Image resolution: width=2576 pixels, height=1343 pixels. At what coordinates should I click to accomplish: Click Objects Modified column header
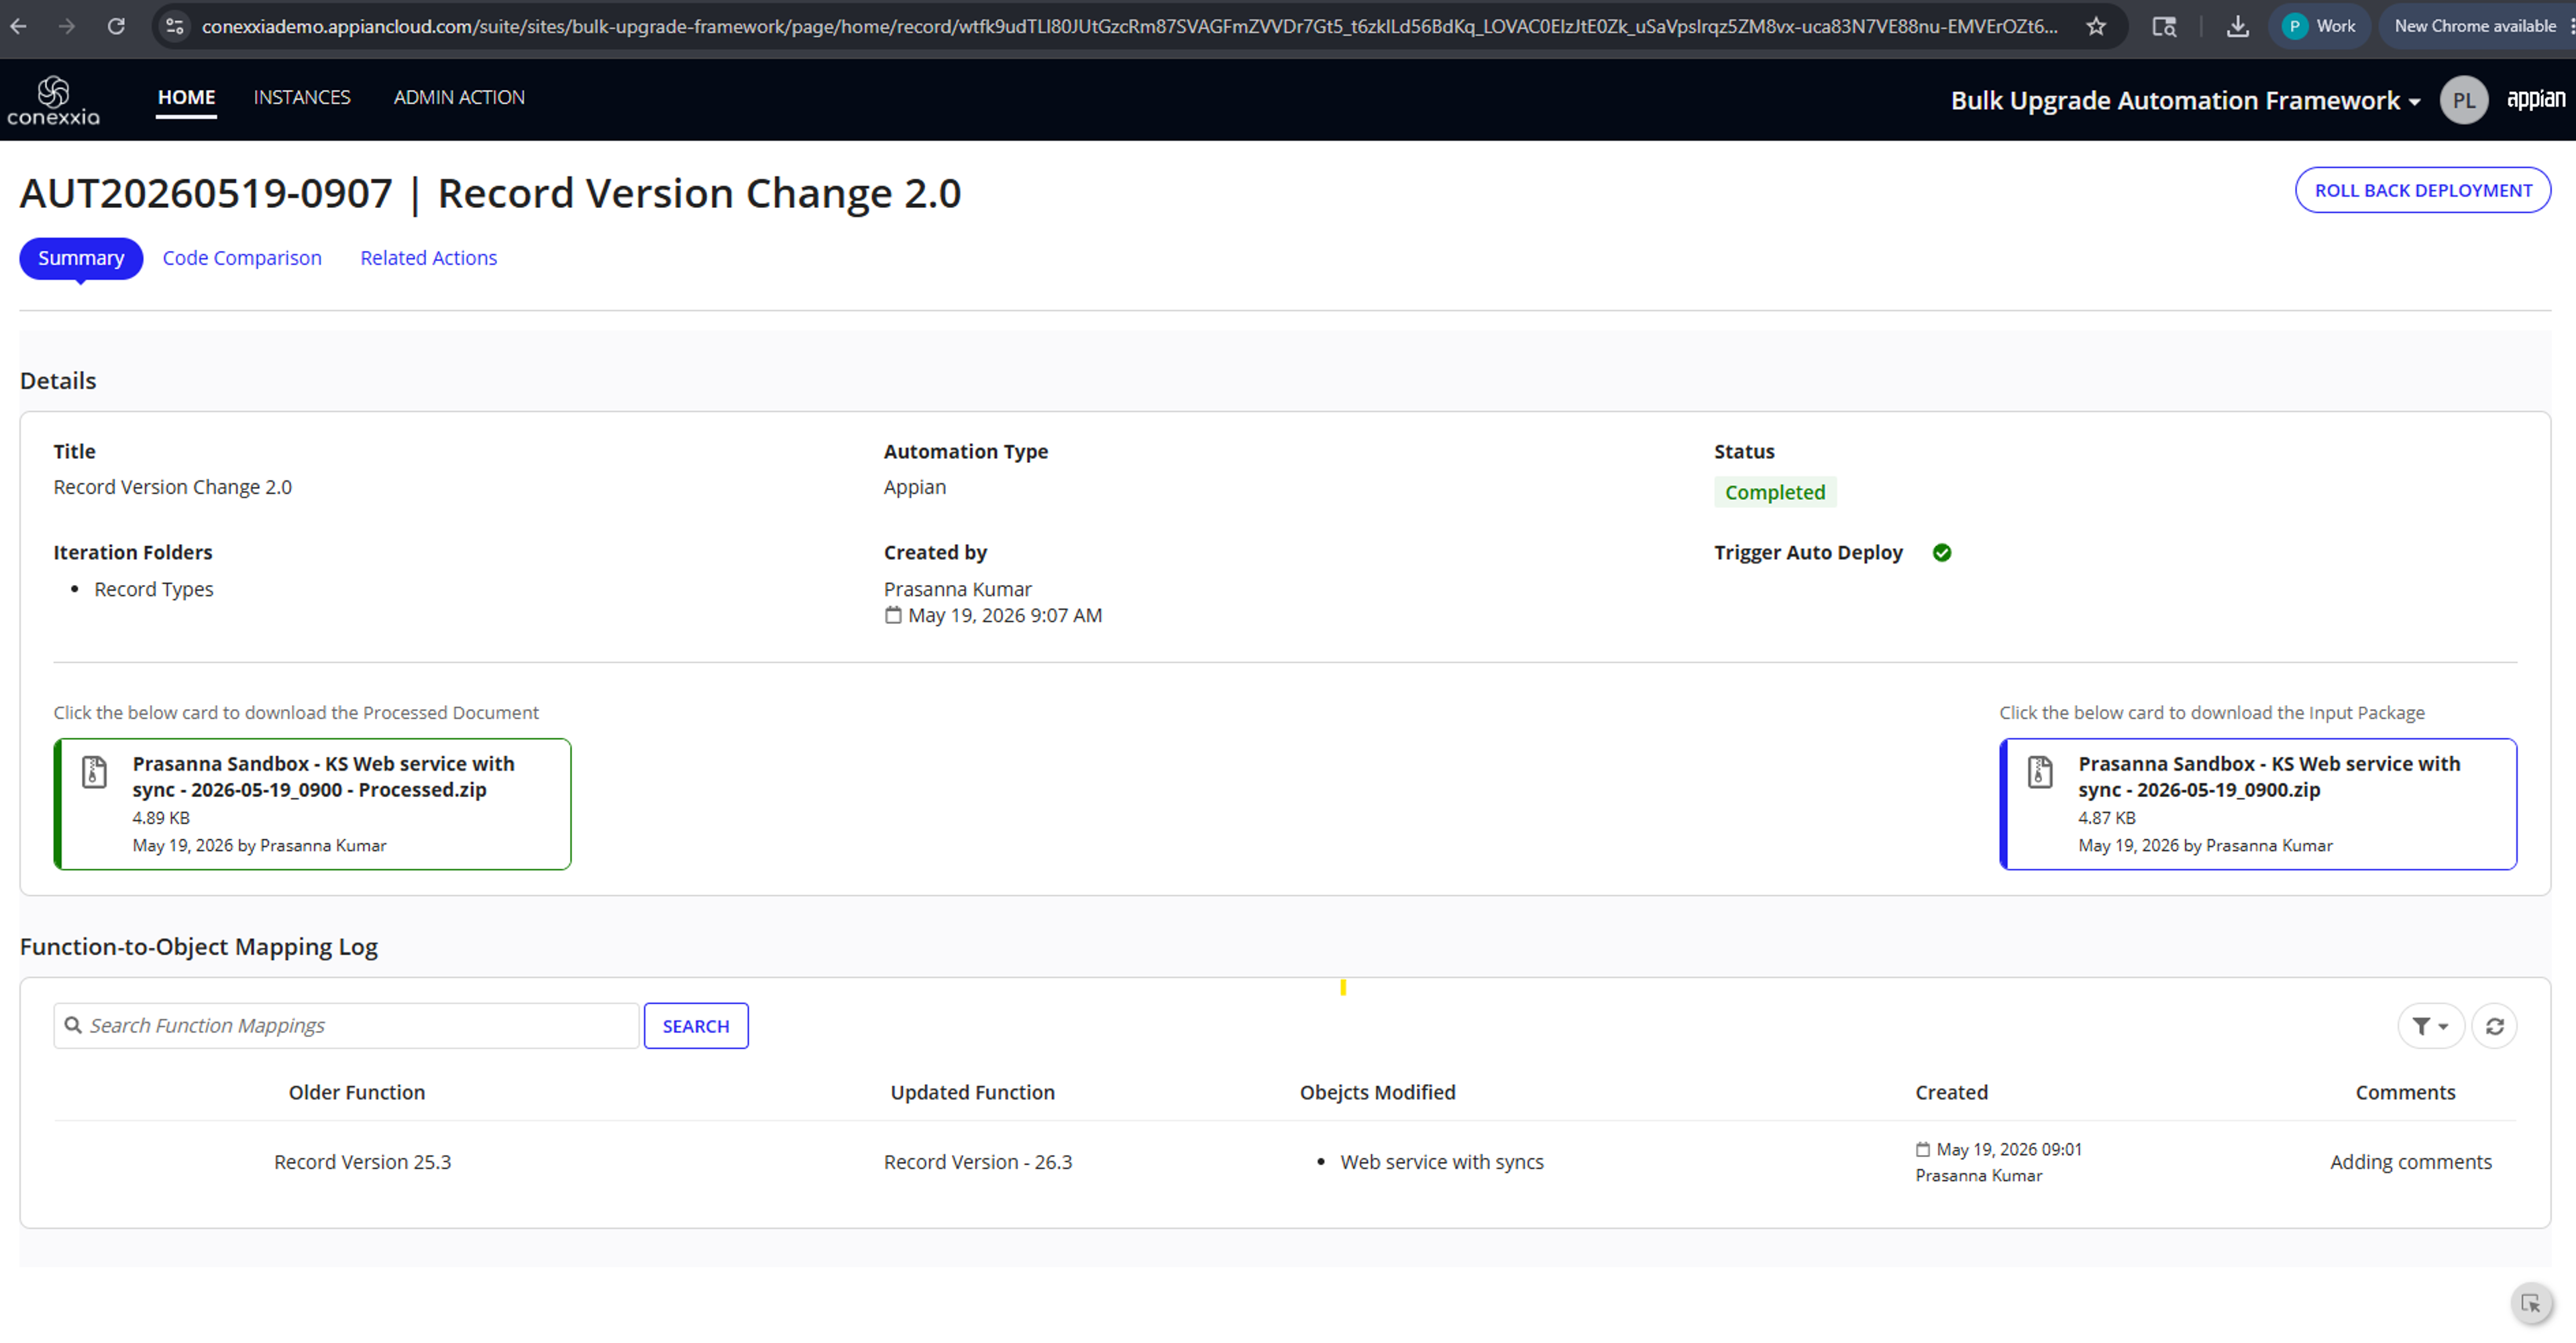(1377, 1092)
